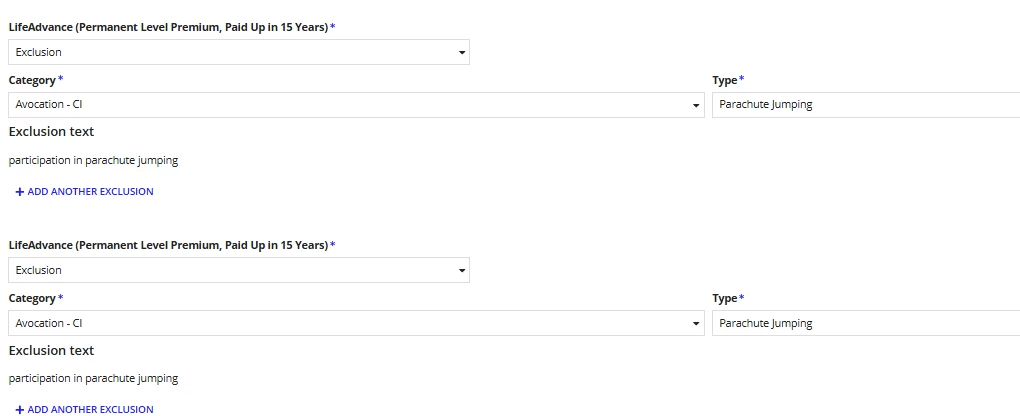Screen dimensions: 1020x416
Task: Click the first 'Exclusion text' heading
Action: point(51,132)
